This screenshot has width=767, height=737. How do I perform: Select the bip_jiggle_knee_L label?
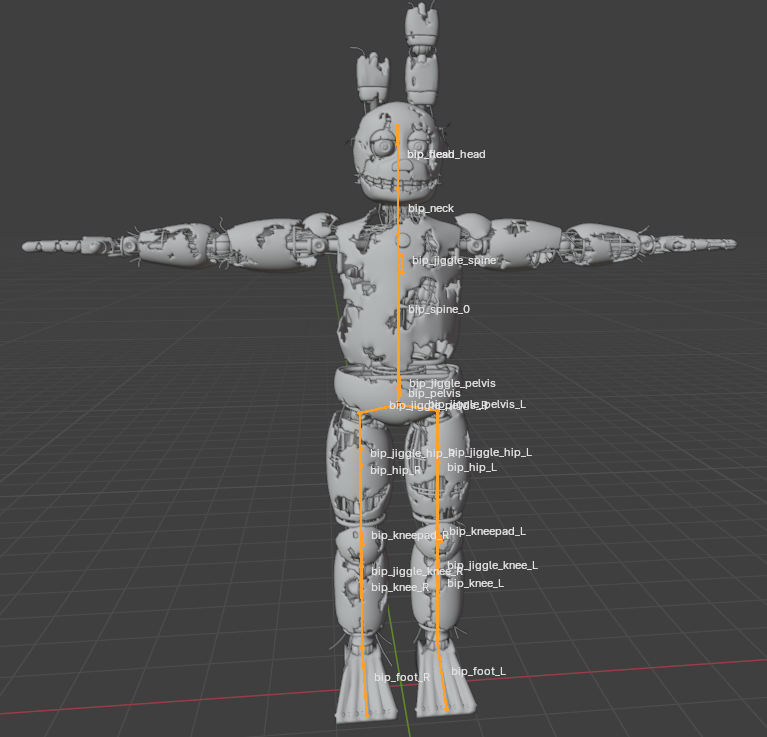(492, 565)
